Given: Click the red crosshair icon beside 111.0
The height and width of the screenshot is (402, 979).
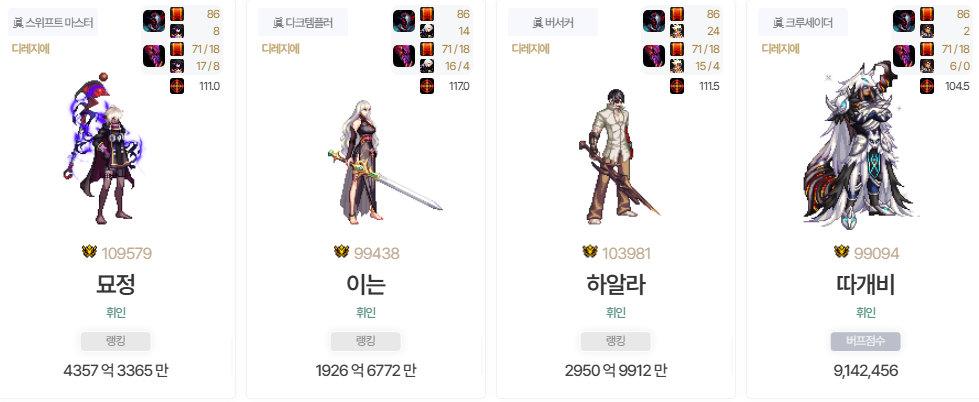Looking at the screenshot, I should pyautogui.click(x=177, y=86).
